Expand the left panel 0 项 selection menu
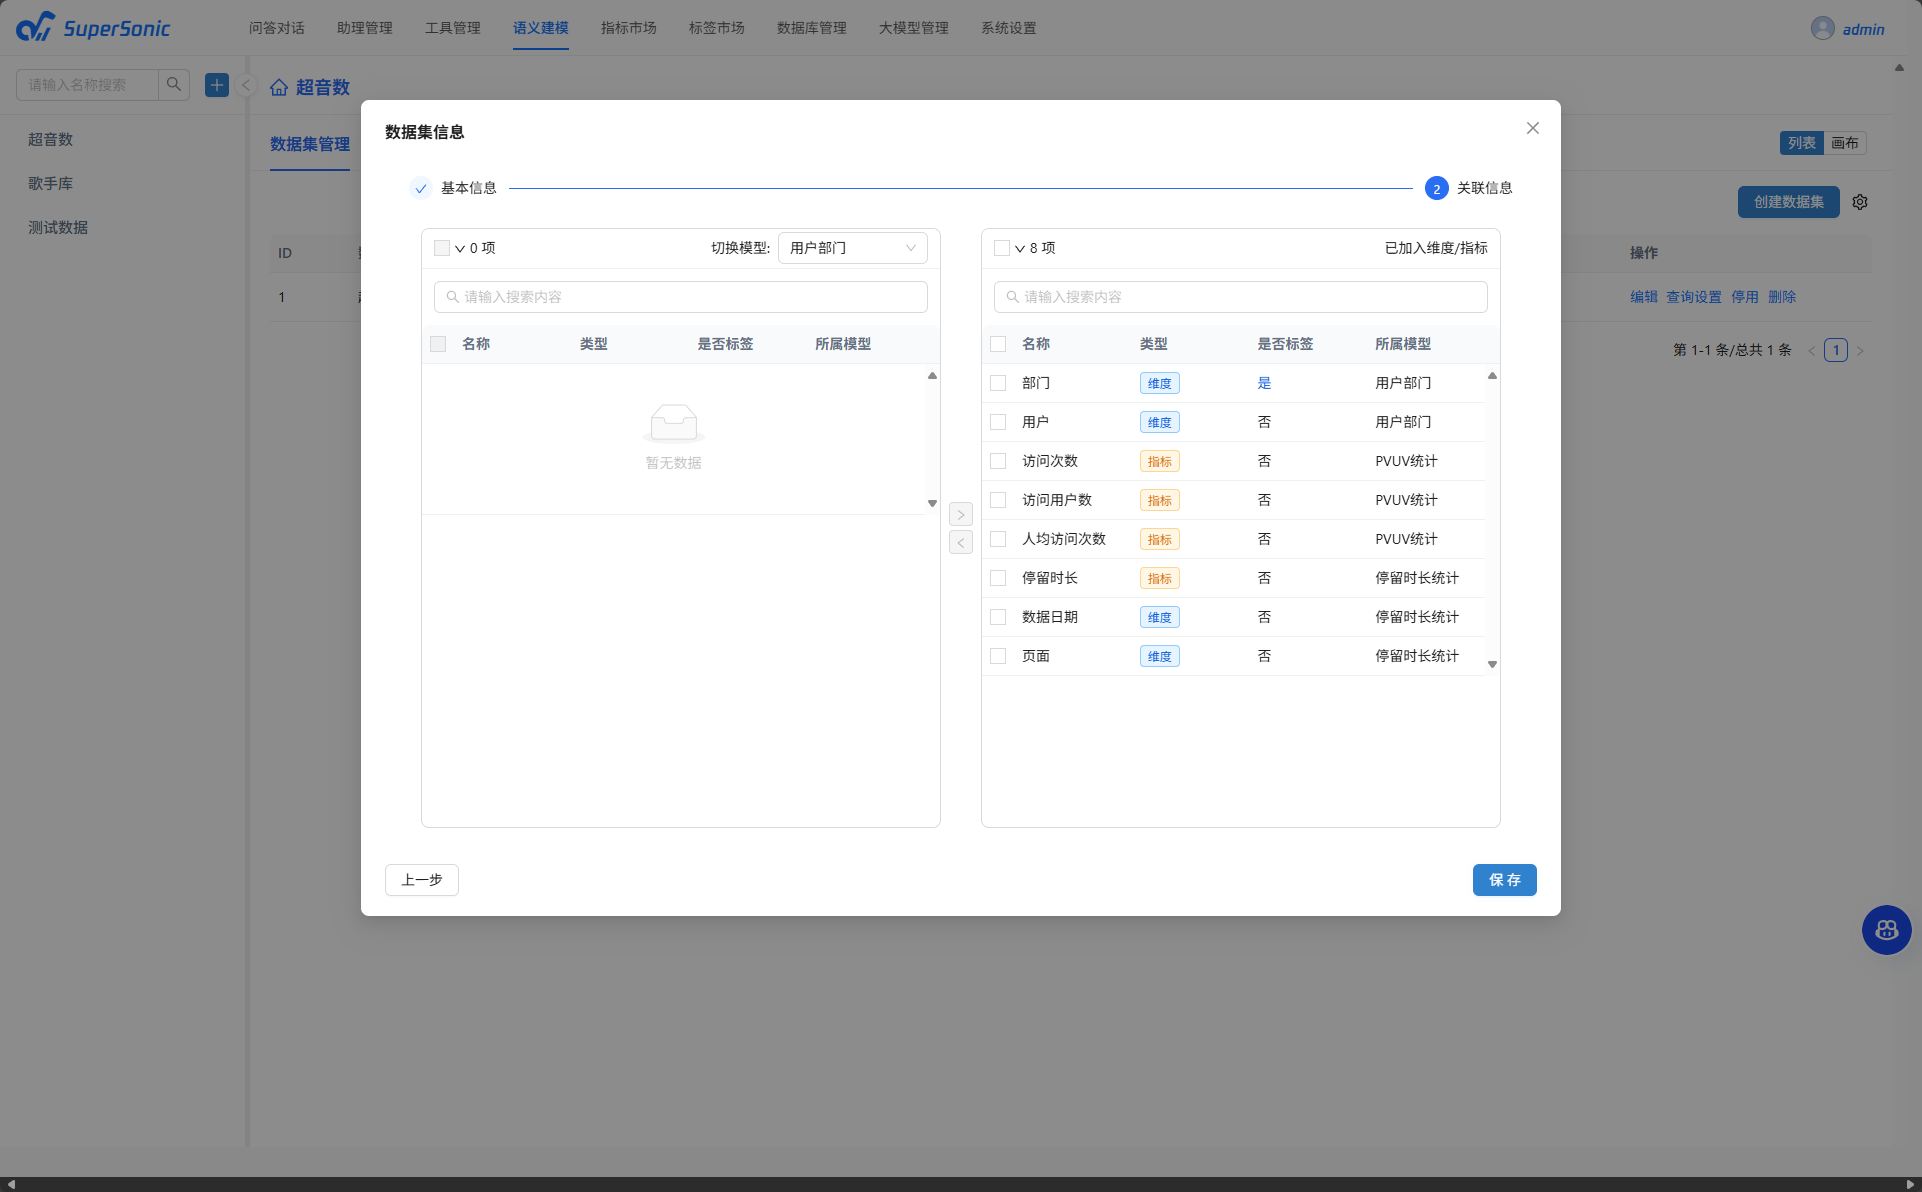1922x1192 pixels. (460, 248)
